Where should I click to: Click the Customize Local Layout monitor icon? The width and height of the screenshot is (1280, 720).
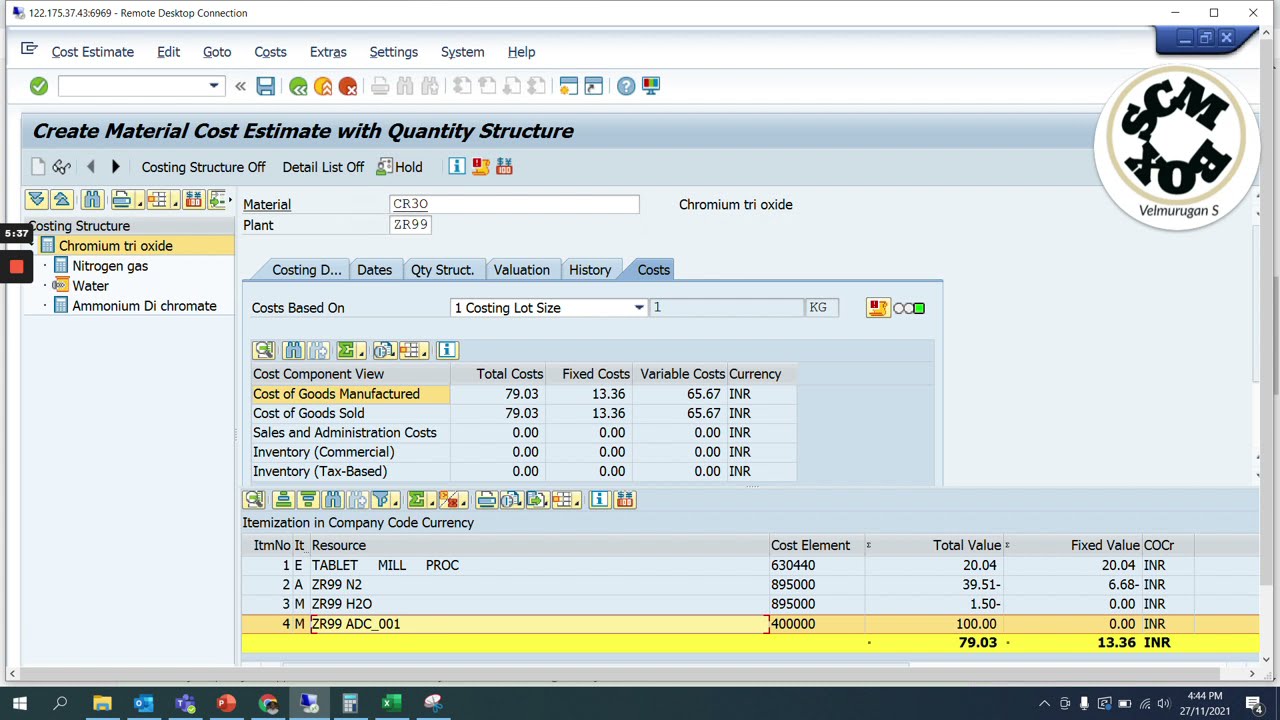(651, 86)
